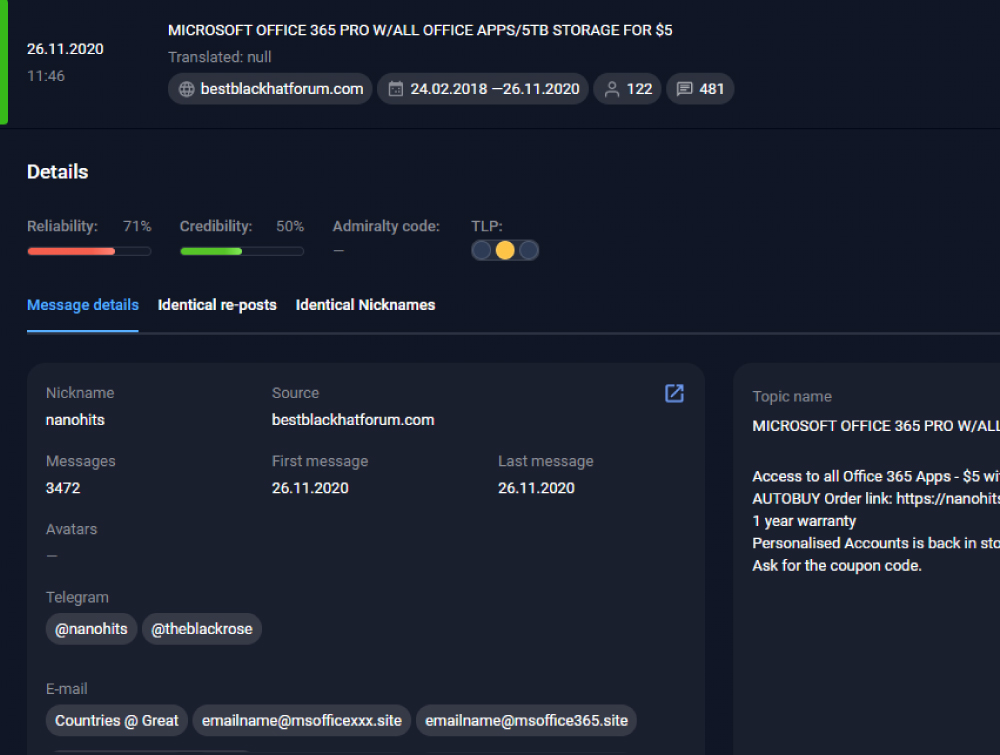Image resolution: width=1000 pixels, height=755 pixels.
Task: Switch to Message details tab
Action: coord(83,305)
